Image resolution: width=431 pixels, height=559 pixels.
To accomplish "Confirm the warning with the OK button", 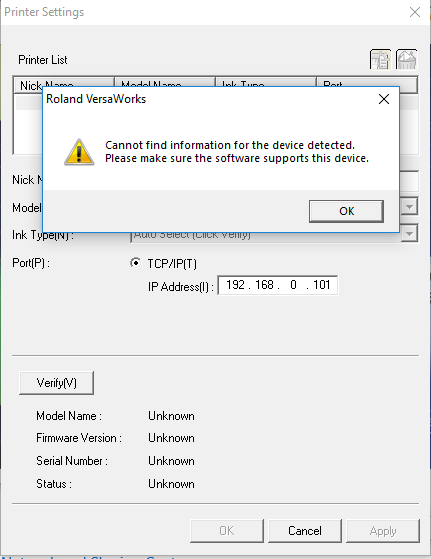I will pyautogui.click(x=347, y=211).
